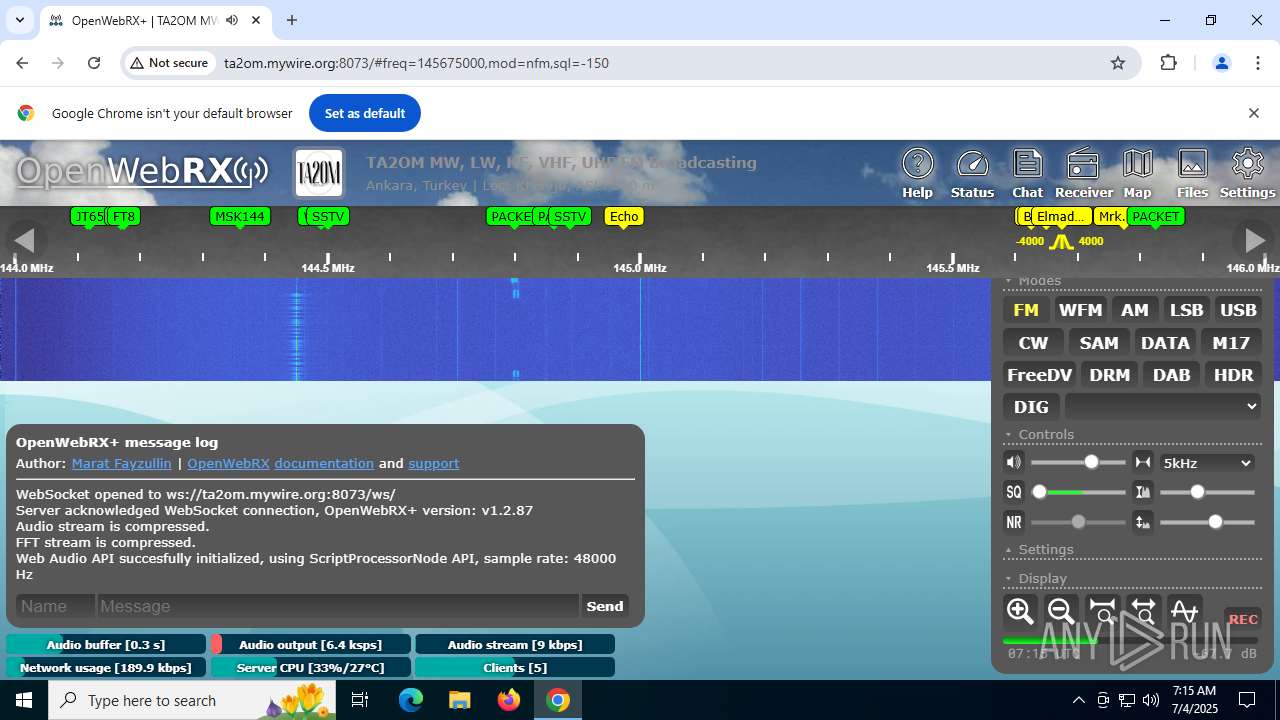The image size is (1280, 720).
Task: Select AM modulation mode
Action: [1134, 310]
